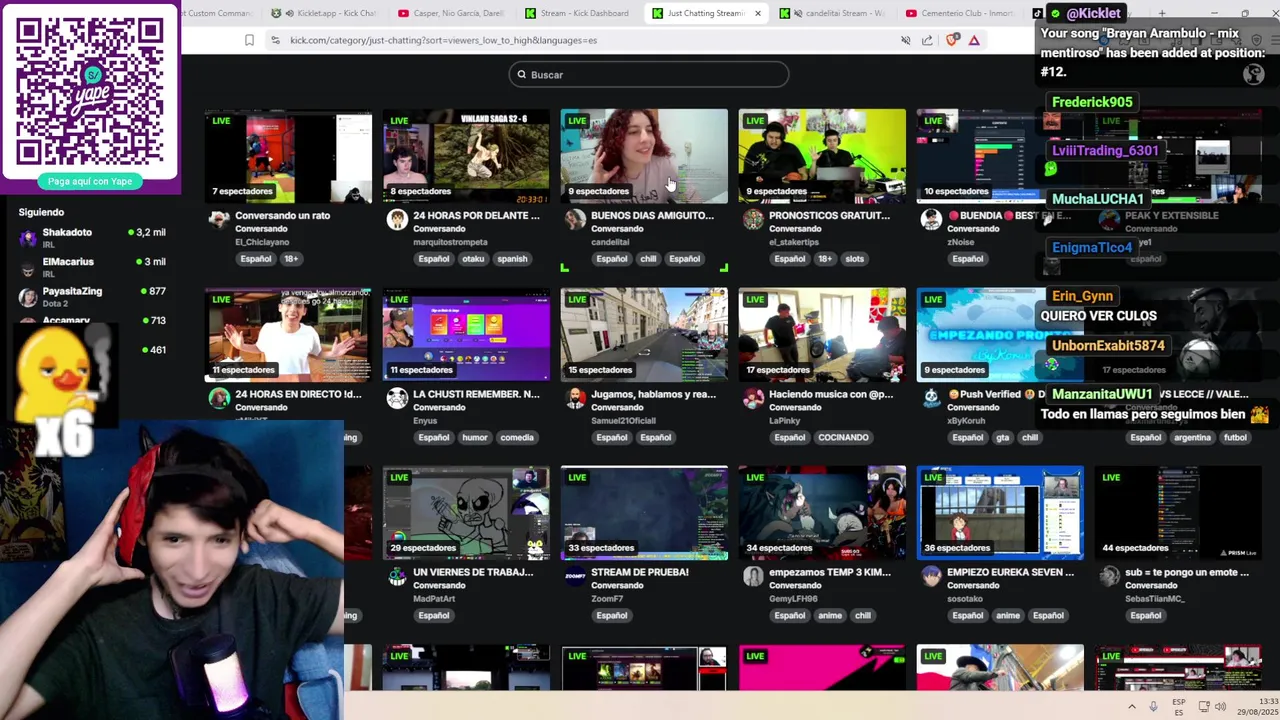Open the 24 HORAS EN DIRECTO stream thumbnail
Image resolution: width=1280 pixels, height=720 pixels.
288,335
